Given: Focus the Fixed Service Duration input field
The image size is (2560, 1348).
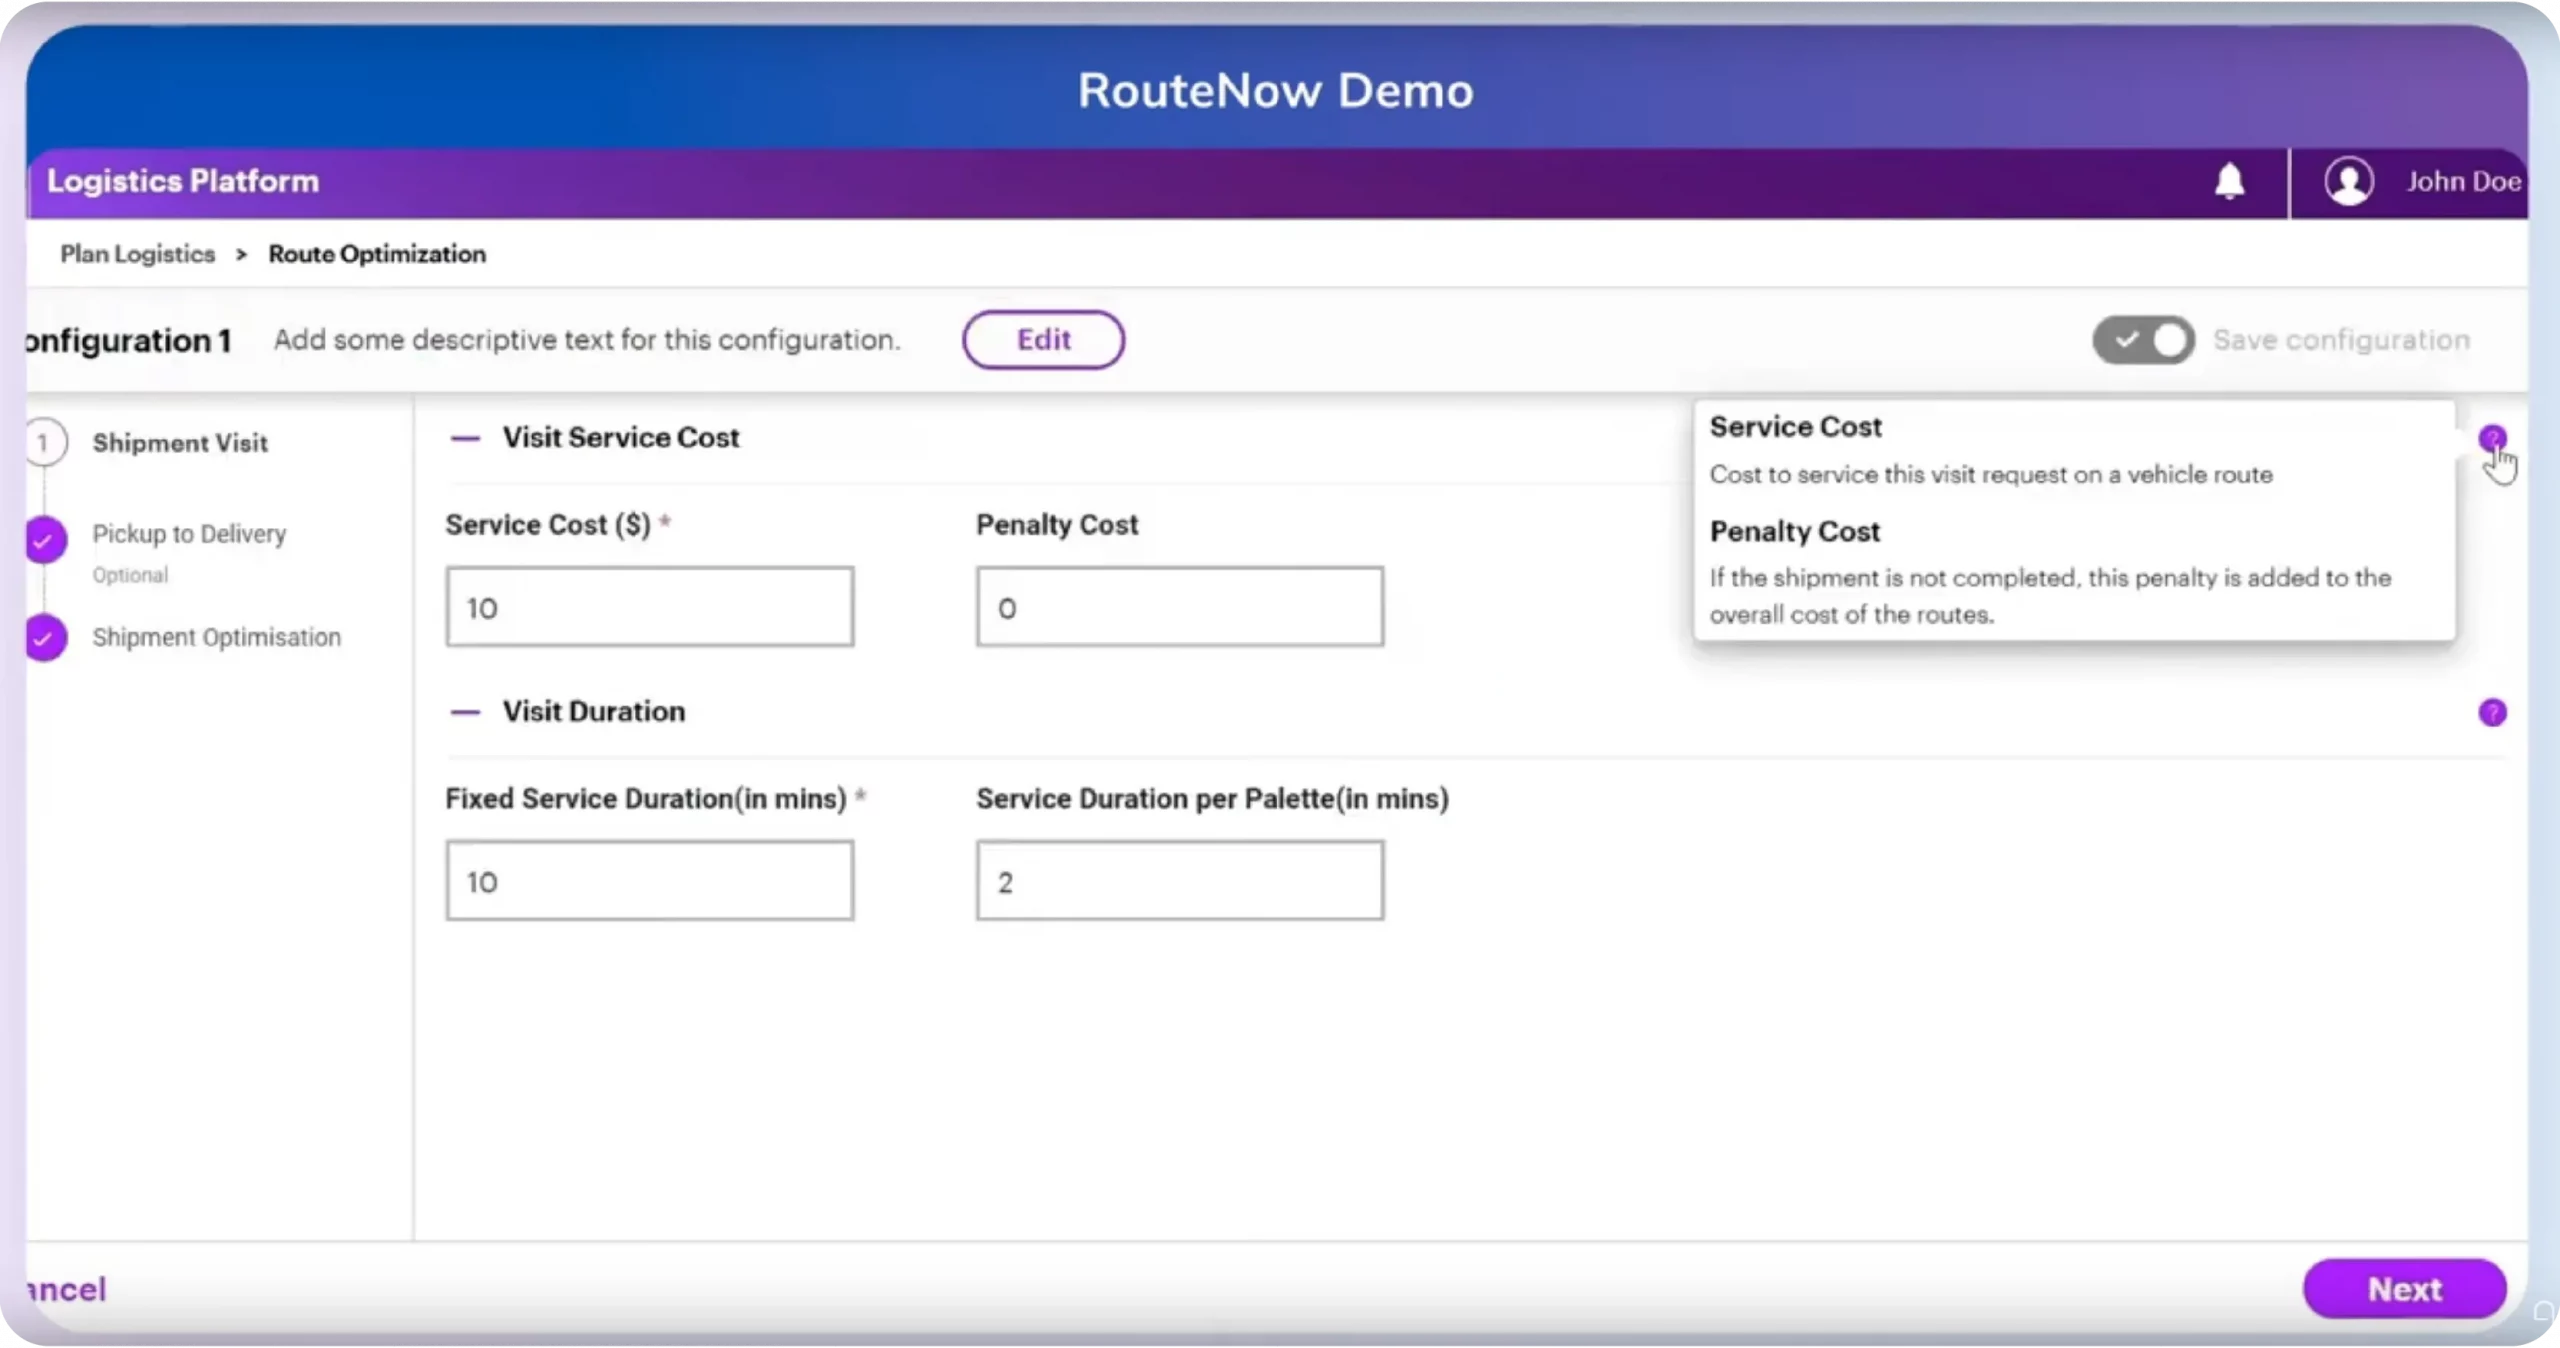Looking at the screenshot, I should [650, 880].
